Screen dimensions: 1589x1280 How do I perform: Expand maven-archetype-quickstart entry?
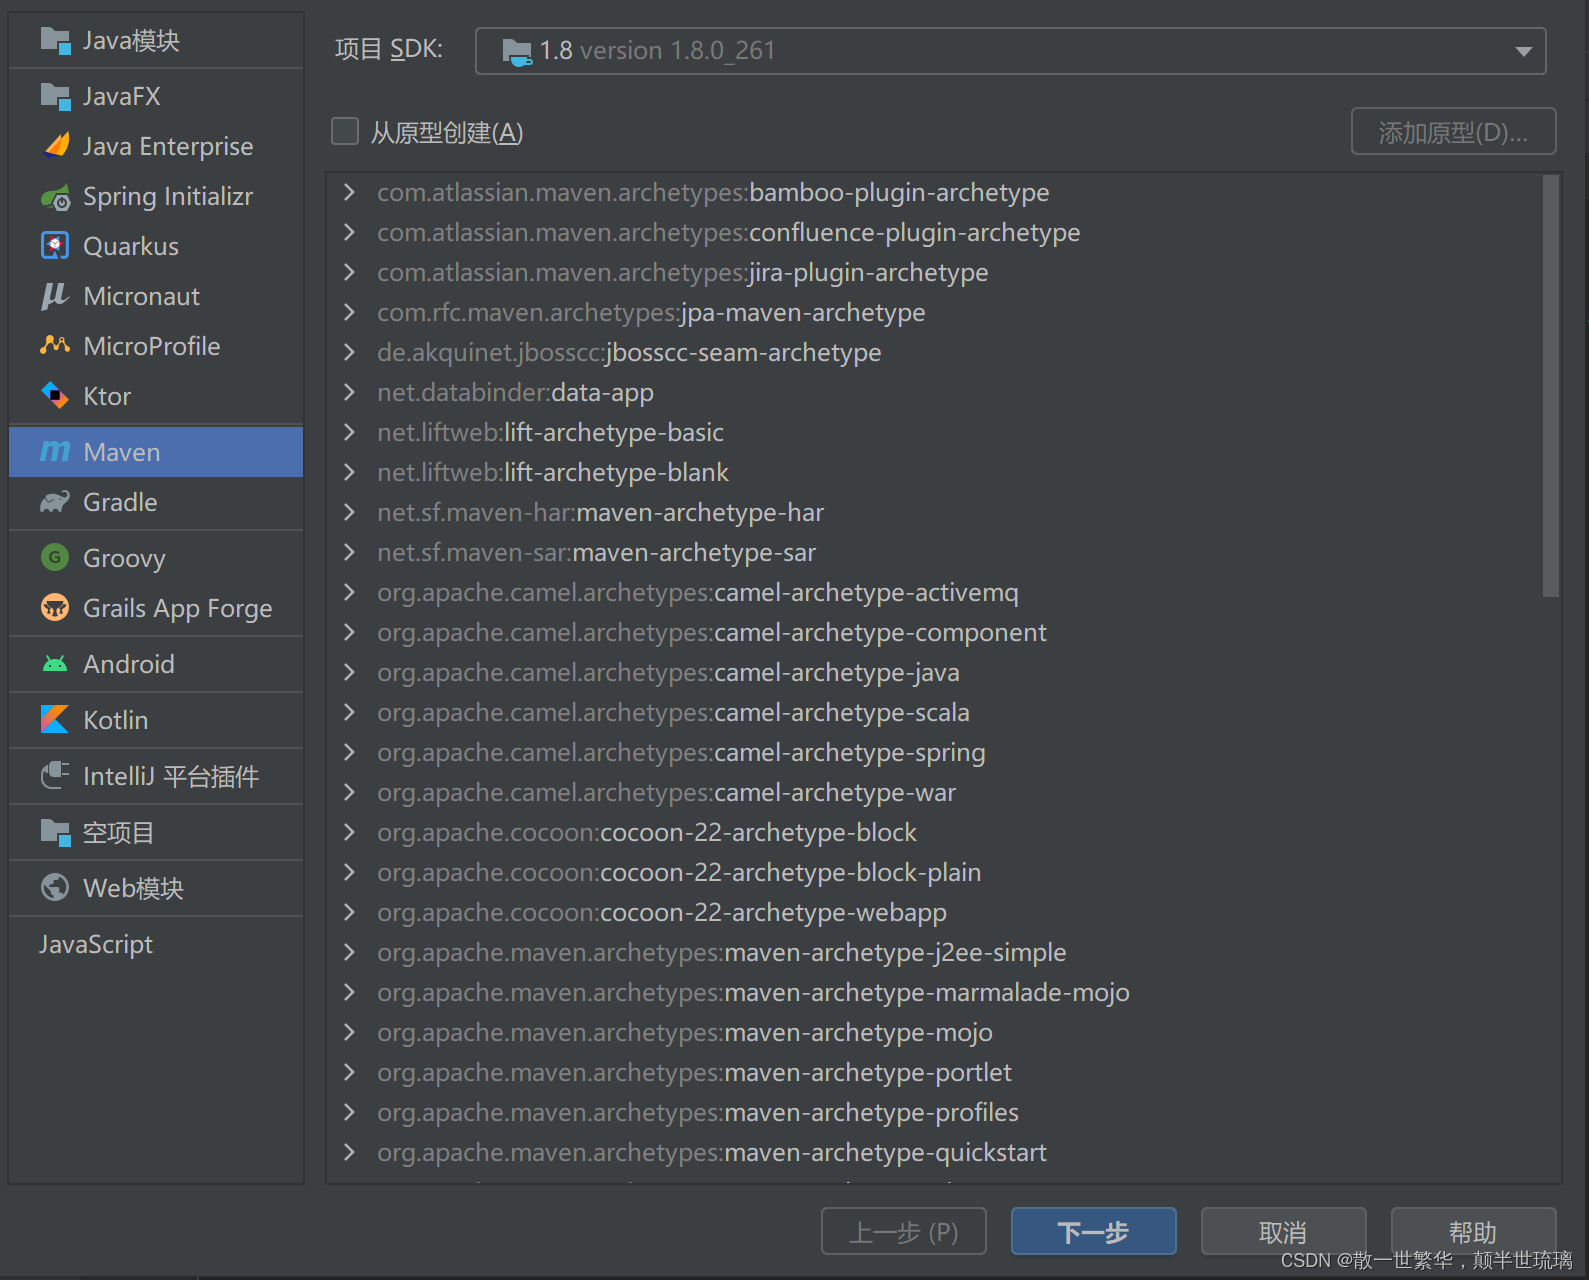coord(349,1152)
